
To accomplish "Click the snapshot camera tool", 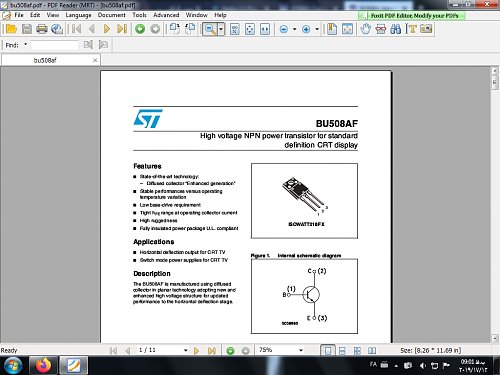I will click(x=426, y=29).
